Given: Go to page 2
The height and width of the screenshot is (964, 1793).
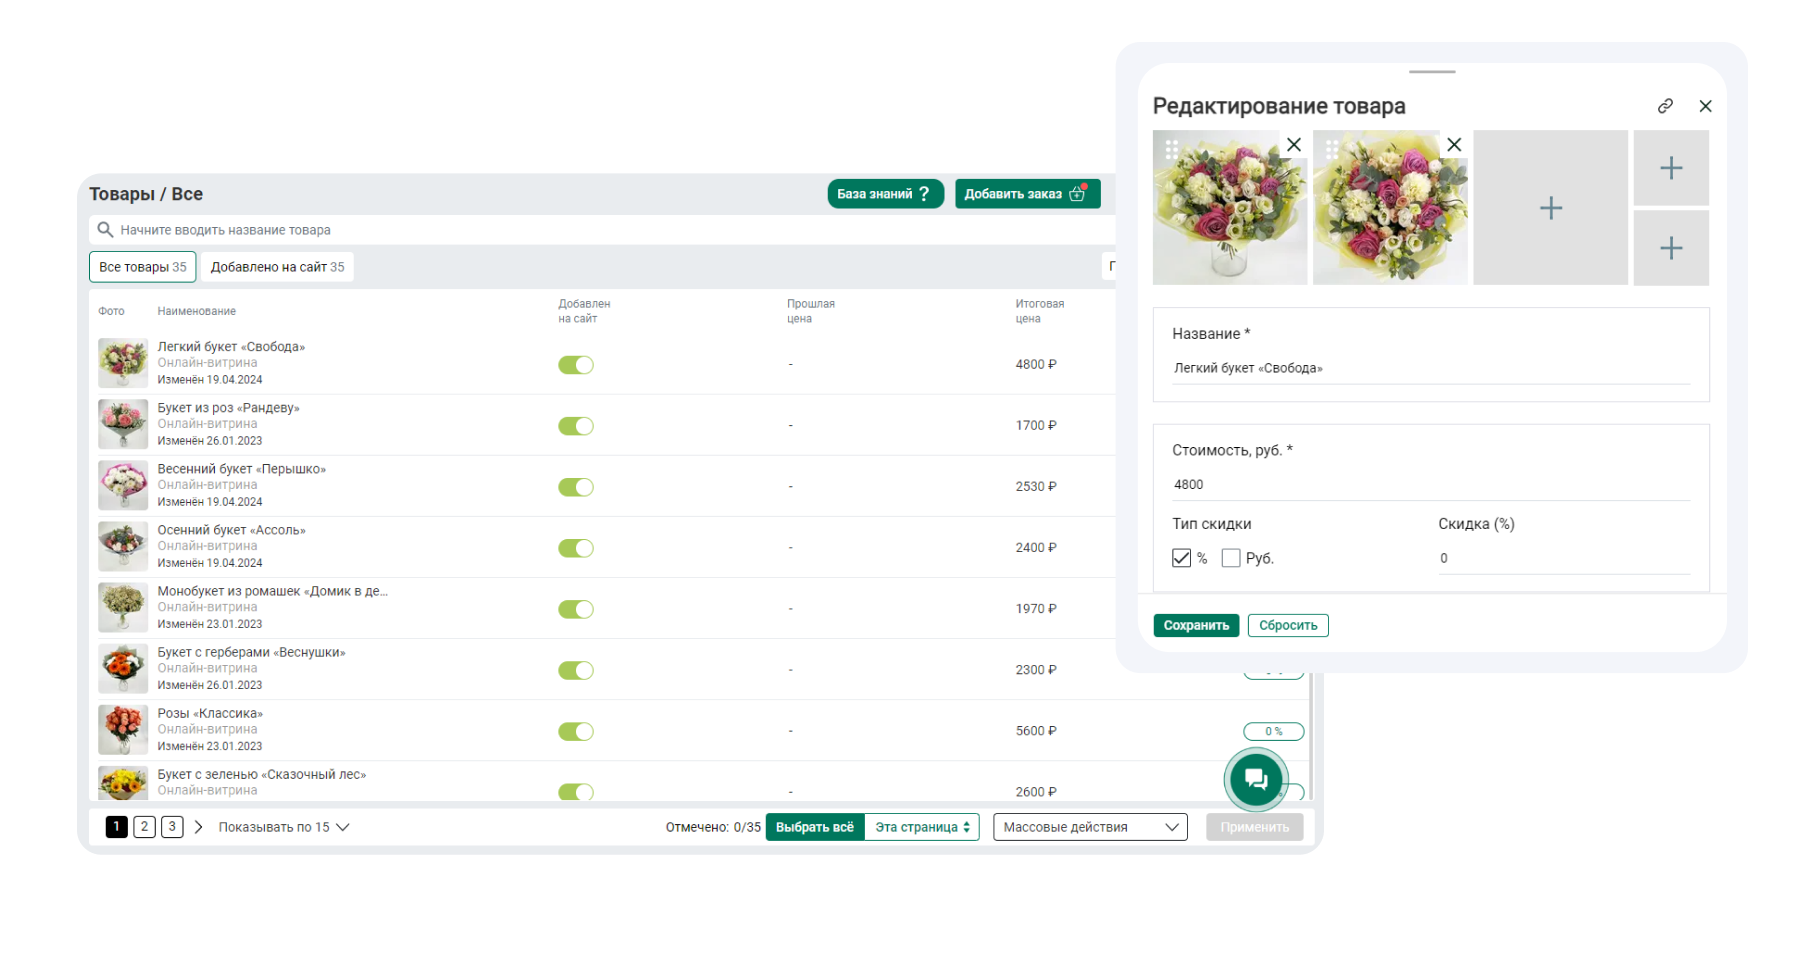Looking at the screenshot, I should click(x=145, y=826).
